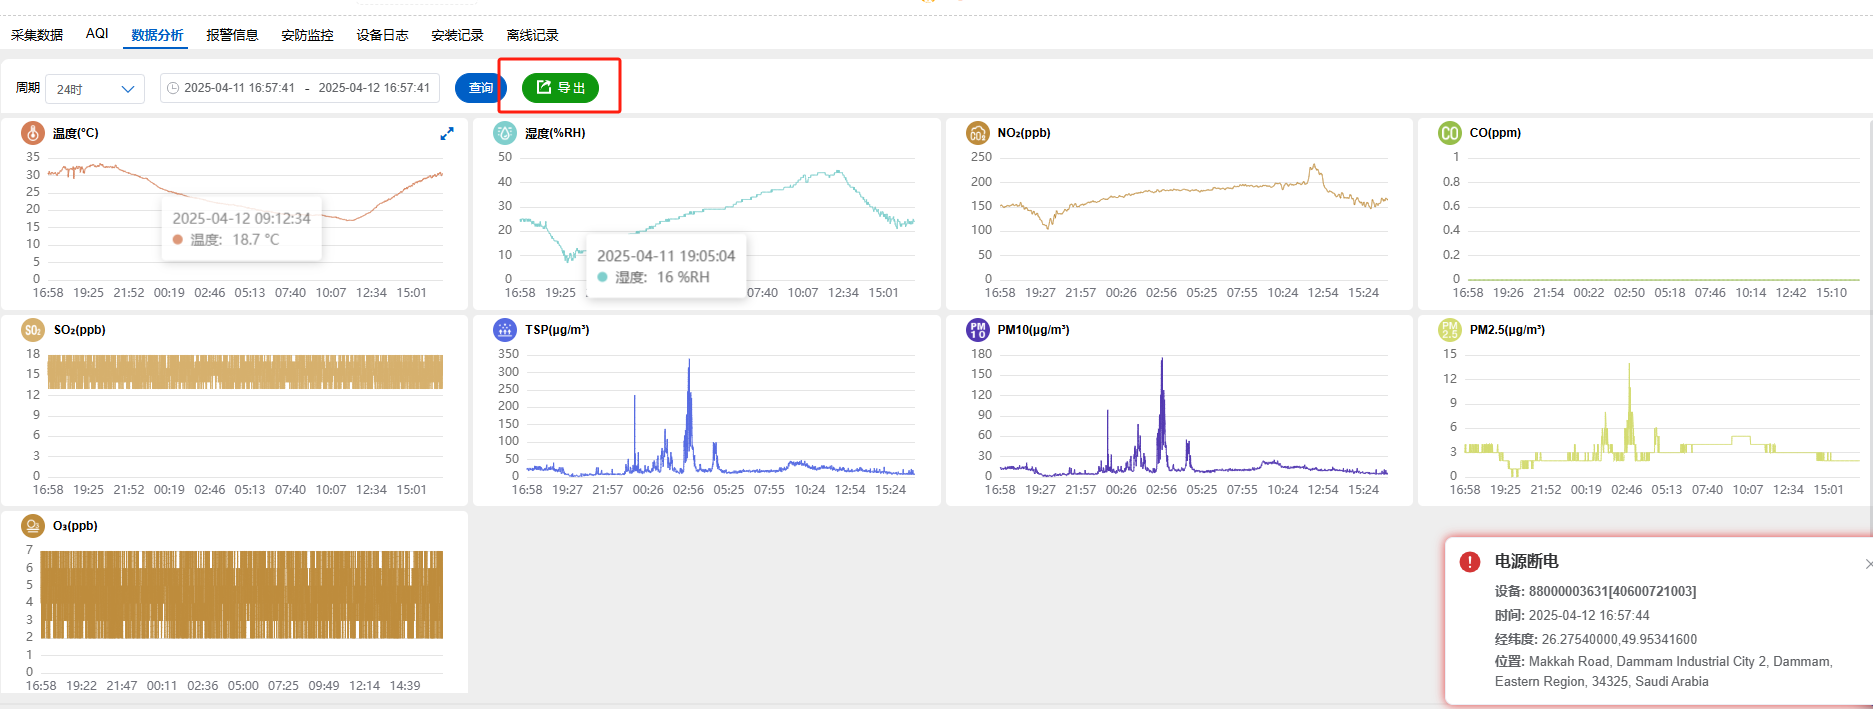
Task: Close the 电源断电 alert notification
Action: coord(1867,564)
